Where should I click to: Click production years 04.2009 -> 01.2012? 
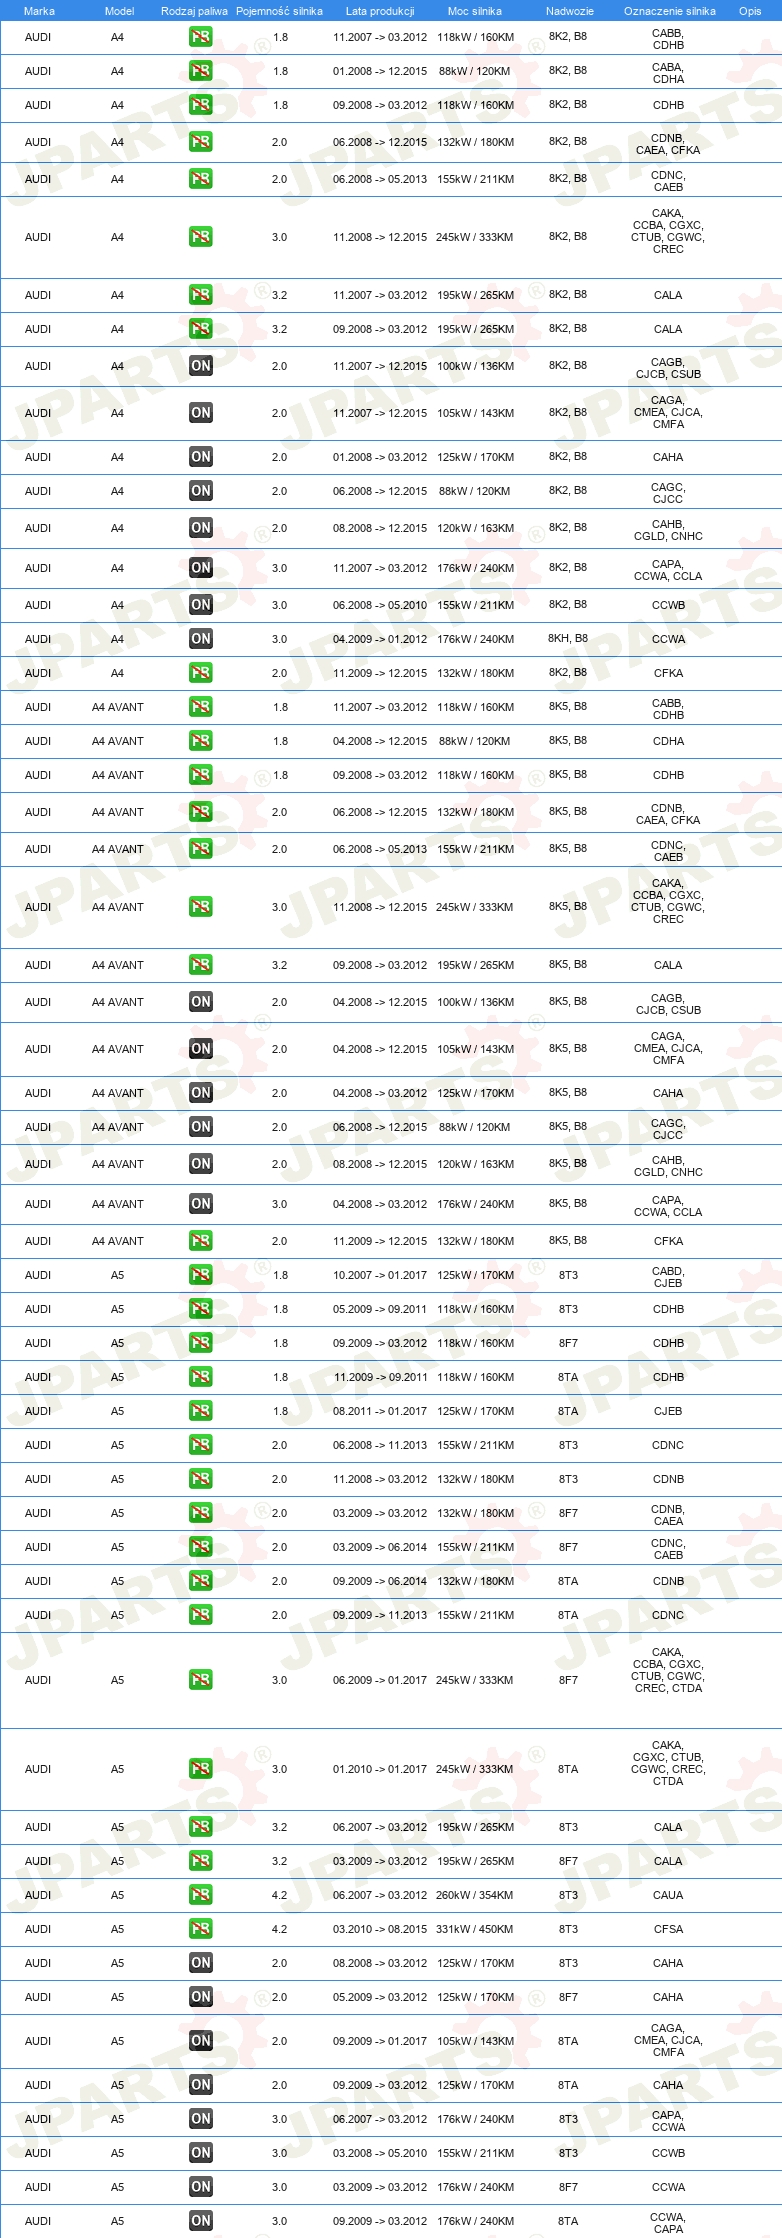(380, 639)
